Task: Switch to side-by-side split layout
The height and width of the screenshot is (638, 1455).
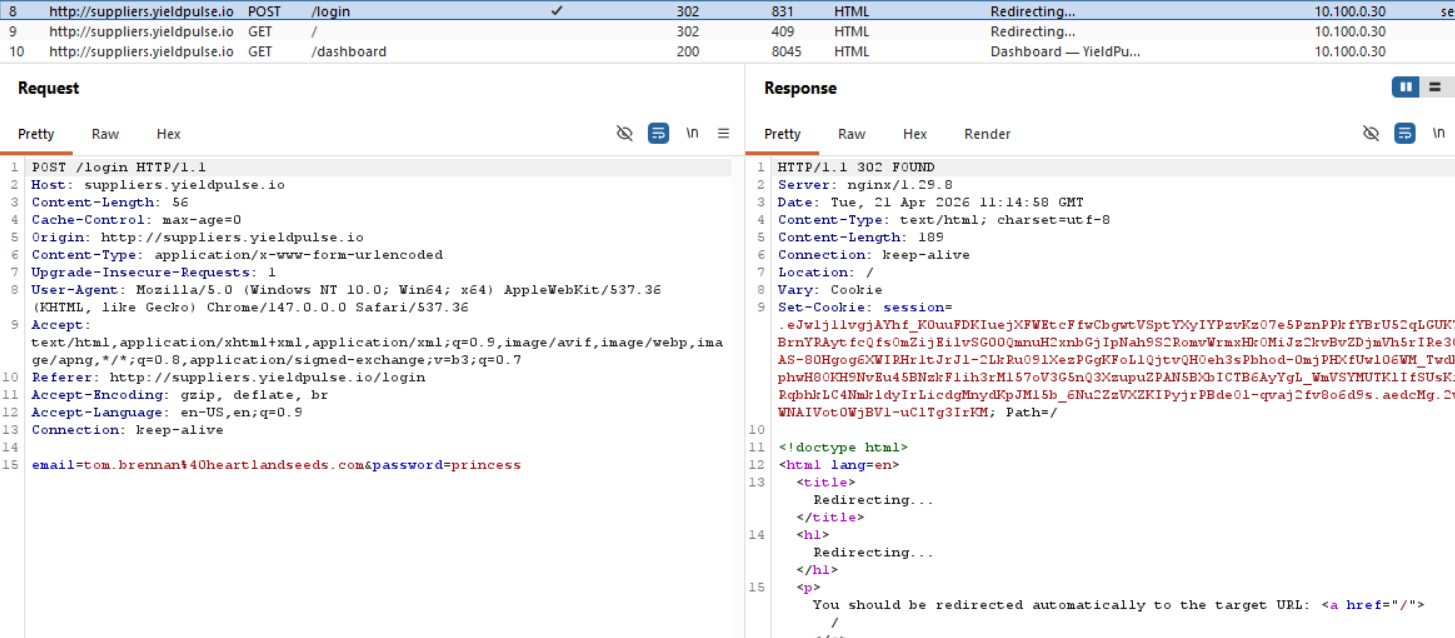Action: point(1406,87)
